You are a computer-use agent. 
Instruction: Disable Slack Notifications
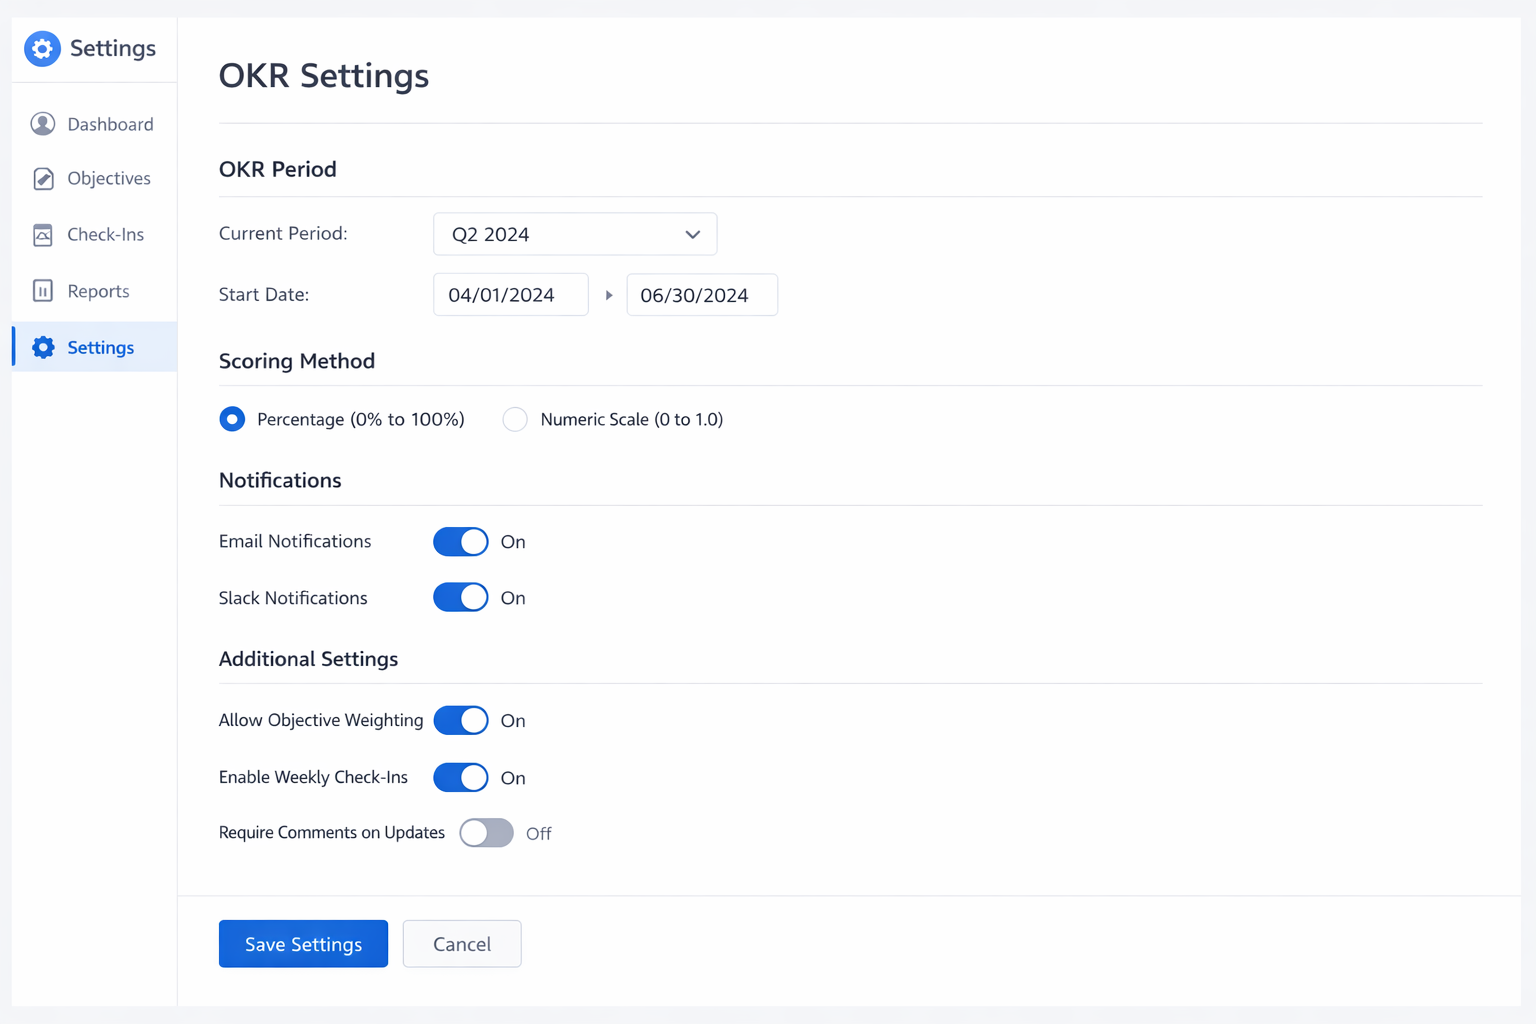coord(460,597)
